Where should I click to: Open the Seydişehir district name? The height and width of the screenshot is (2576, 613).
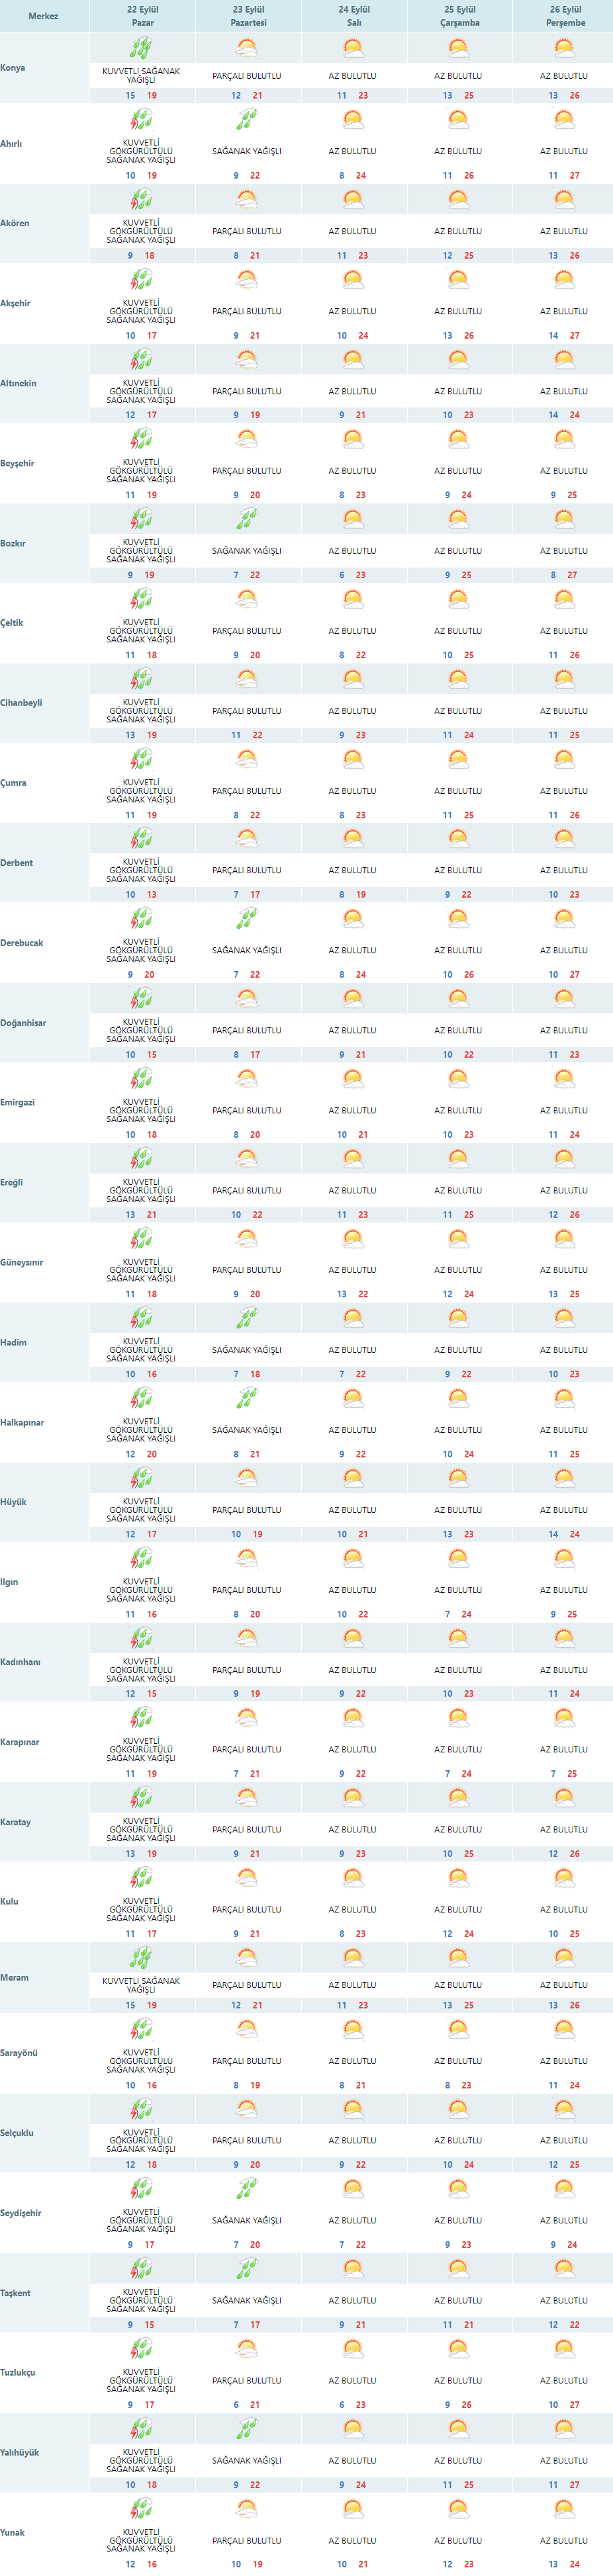(x=21, y=2213)
